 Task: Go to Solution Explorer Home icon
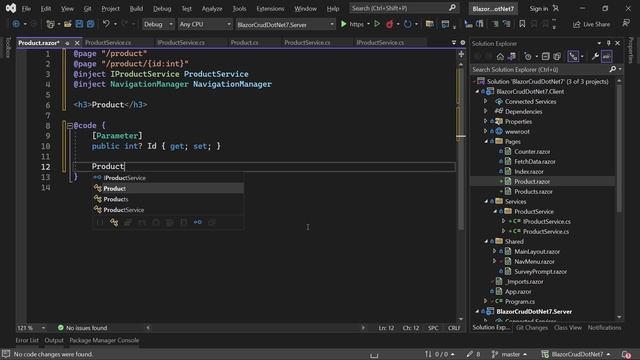[x=500, y=56]
